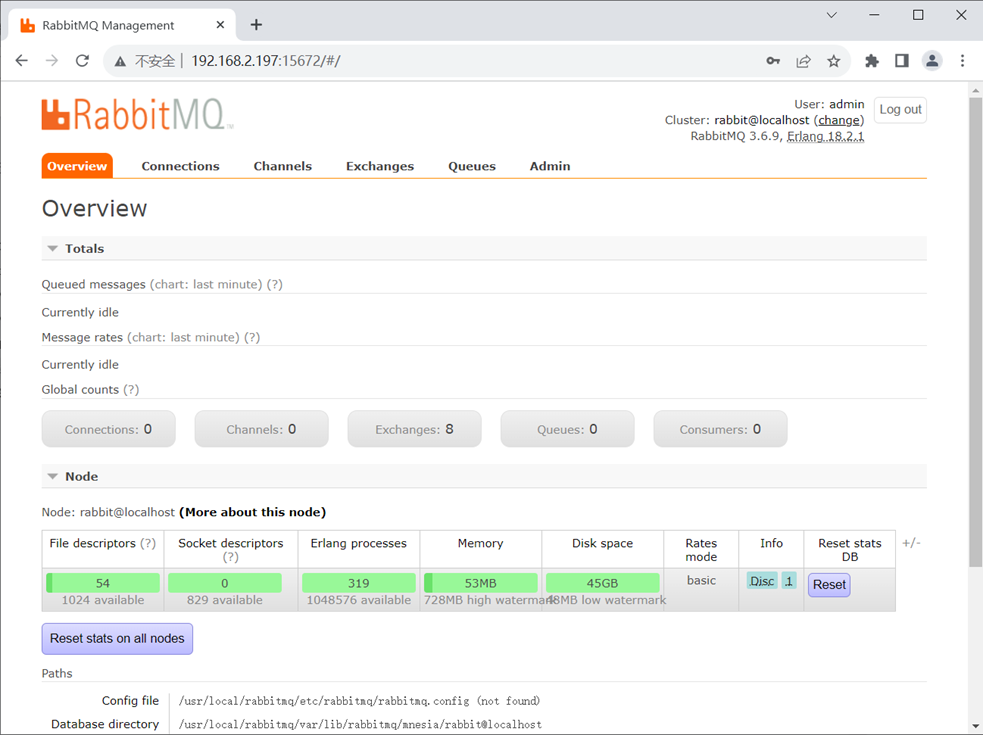
Task: Toggle node table columns with +/-
Action: tap(911, 543)
